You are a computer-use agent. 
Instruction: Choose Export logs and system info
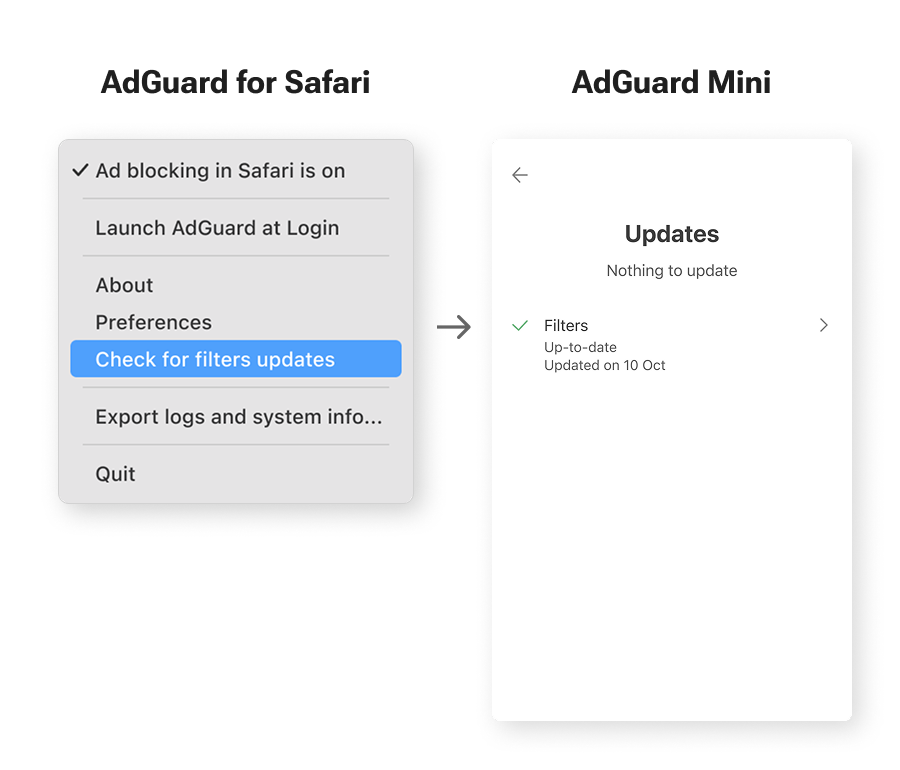pyautogui.click(x=238, y=417)
